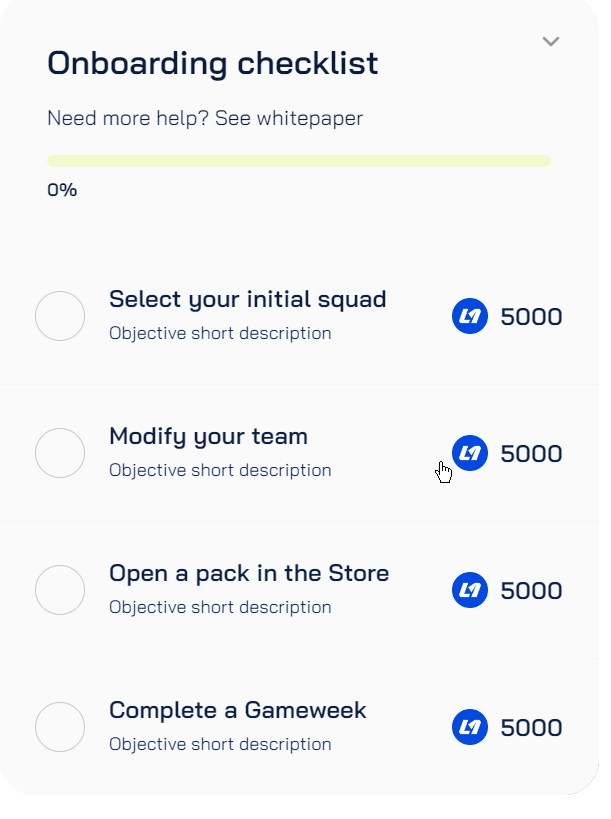Click coin icon next to Complete a Gameweek
Screen dimensions: 611x819
(x=469, y=728)
